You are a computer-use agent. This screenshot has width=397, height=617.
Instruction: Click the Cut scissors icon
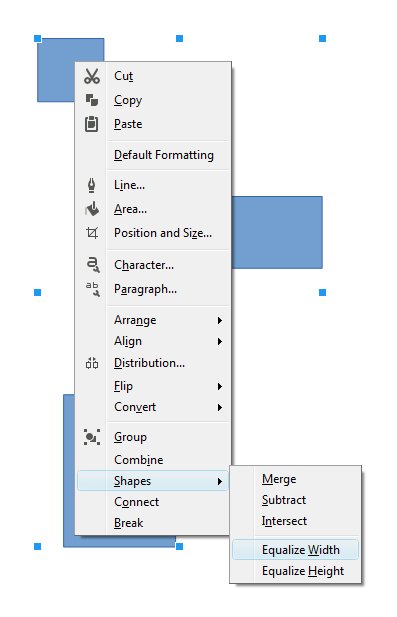point(92,76)
